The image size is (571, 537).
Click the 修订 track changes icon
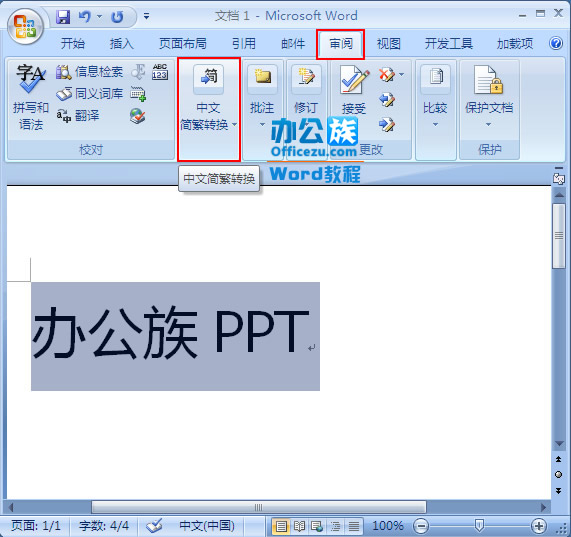coord(306,78)
